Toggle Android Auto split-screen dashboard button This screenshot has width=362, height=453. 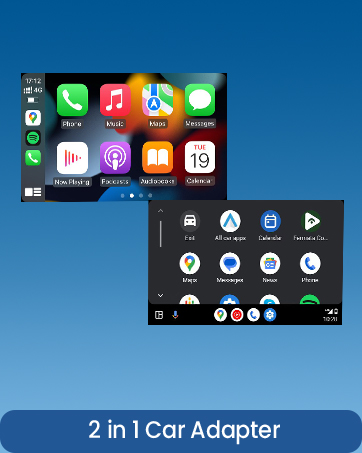(x=159, y=315)
